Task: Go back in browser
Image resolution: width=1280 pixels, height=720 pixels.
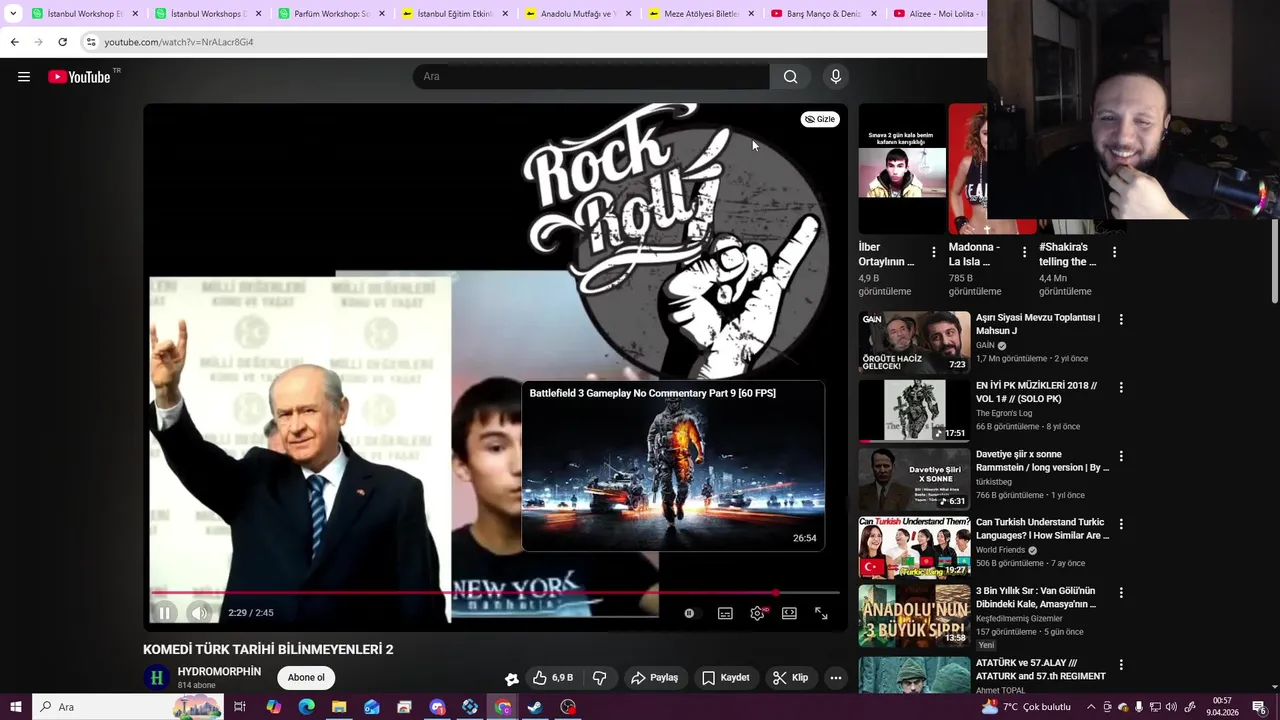Action: pos(14,42)
